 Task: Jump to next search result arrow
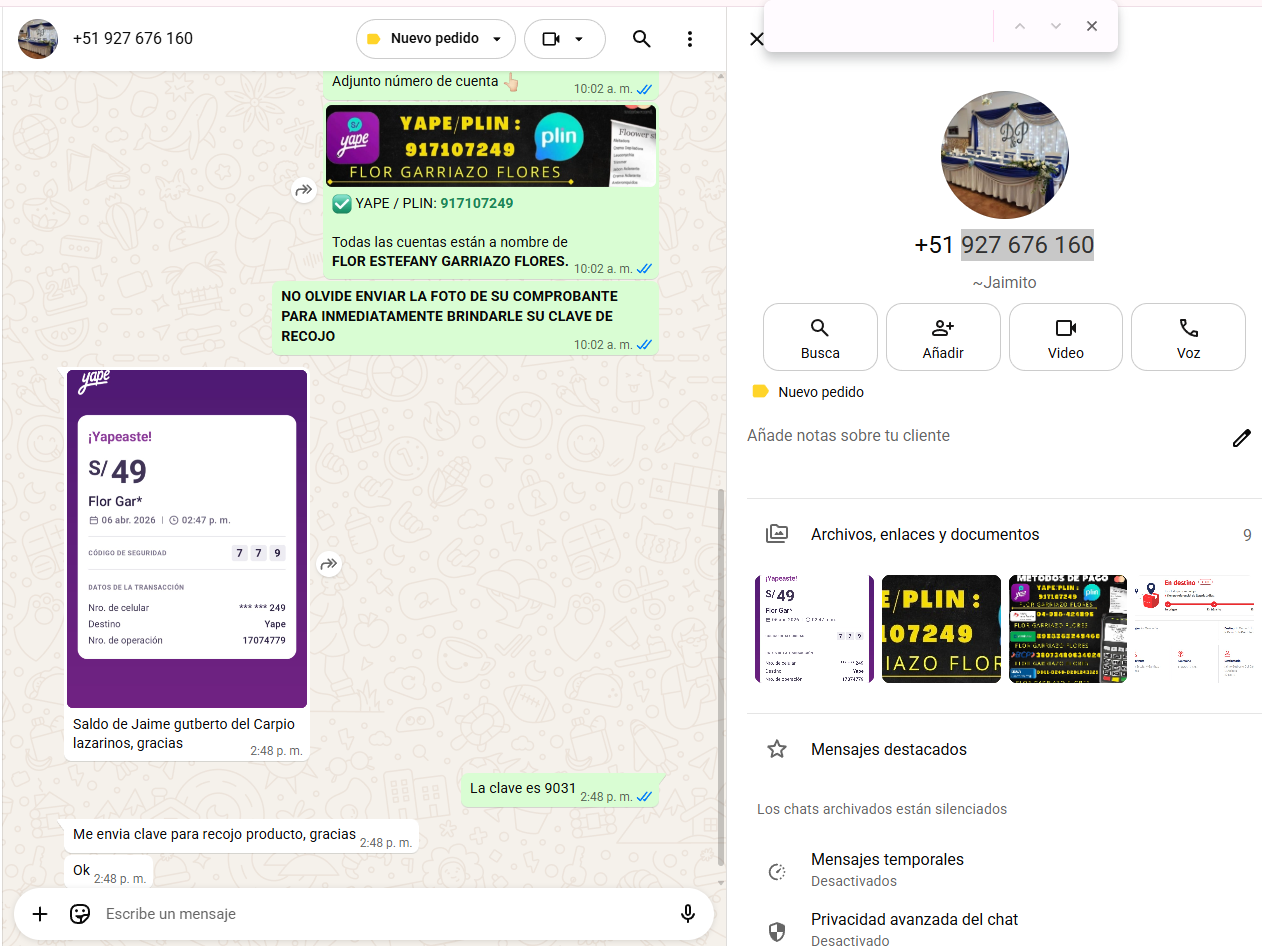1056,26
